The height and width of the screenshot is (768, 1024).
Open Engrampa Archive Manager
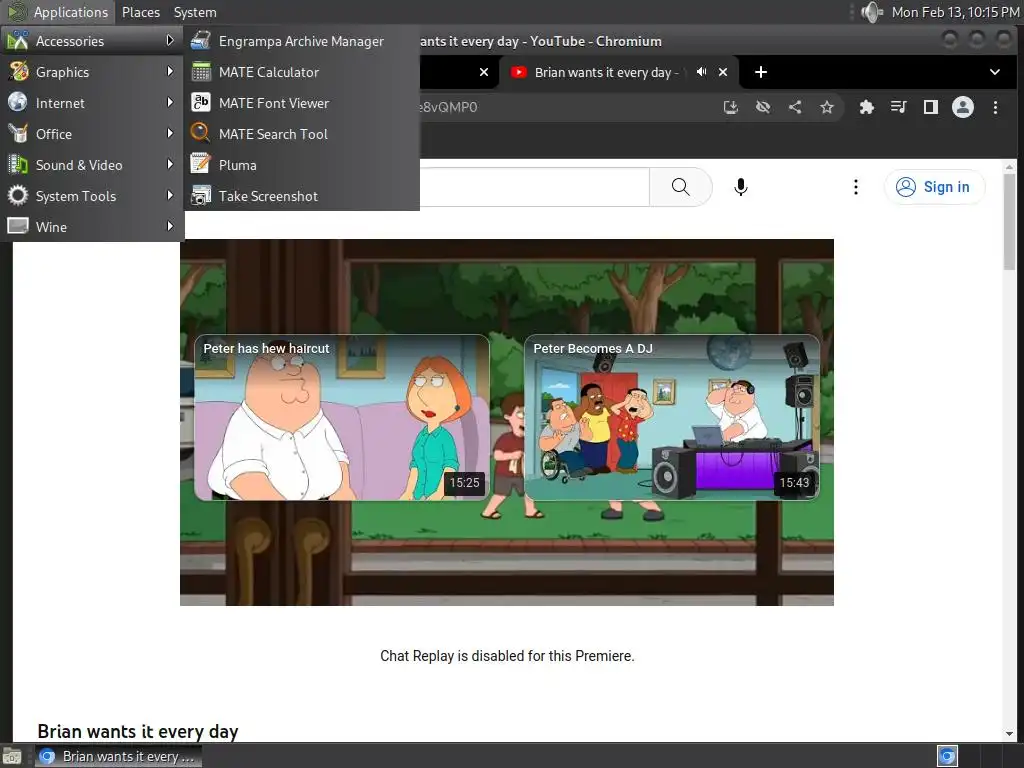point(302,41)
